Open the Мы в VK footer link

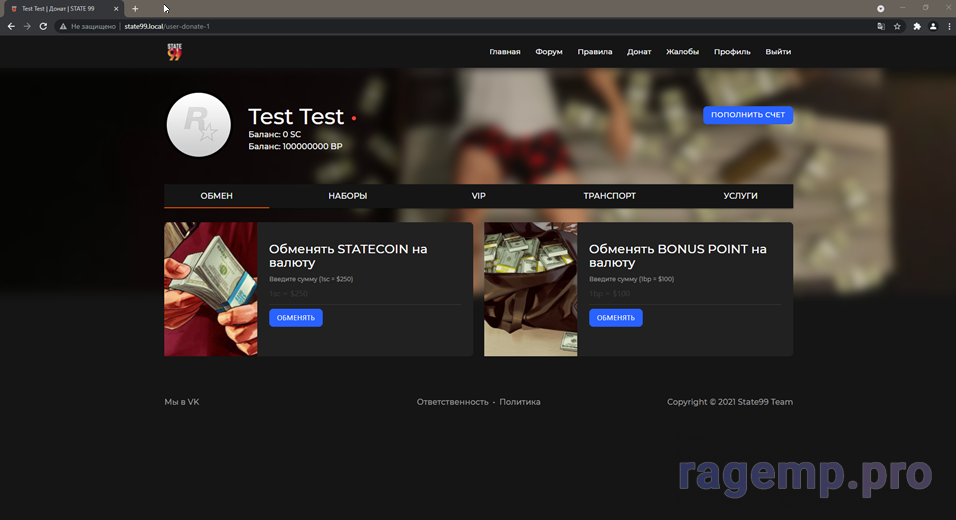(x=181, y=402)
